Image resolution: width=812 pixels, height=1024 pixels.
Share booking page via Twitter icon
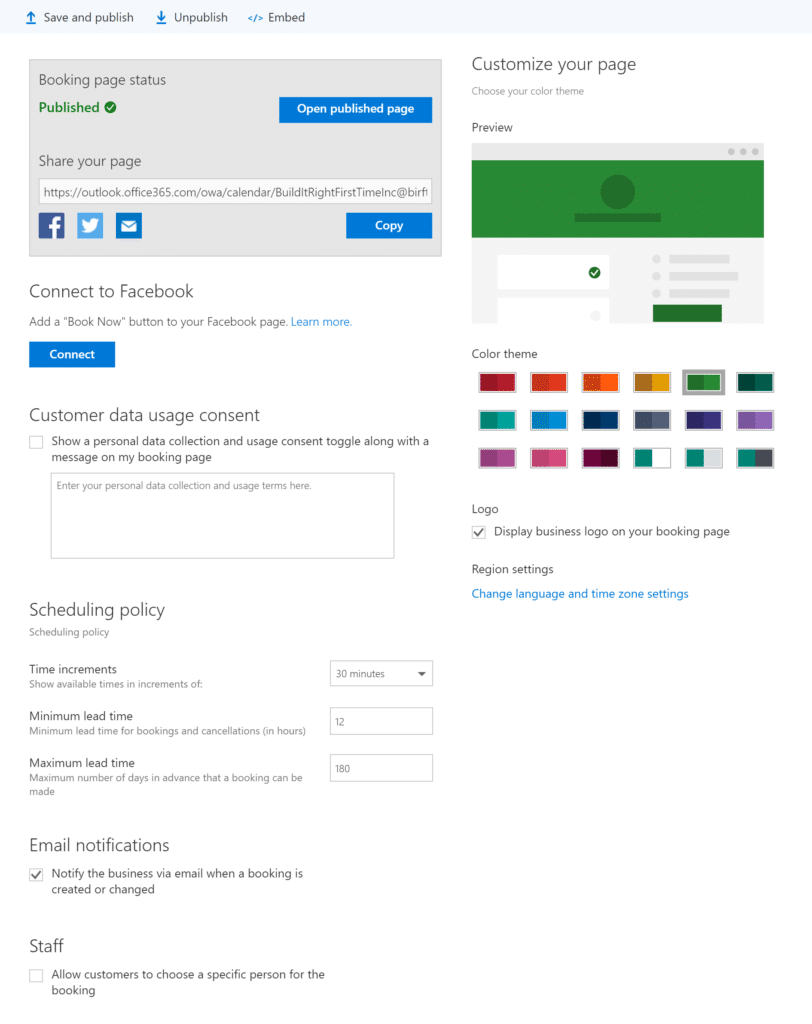click(x=90, y=226)
